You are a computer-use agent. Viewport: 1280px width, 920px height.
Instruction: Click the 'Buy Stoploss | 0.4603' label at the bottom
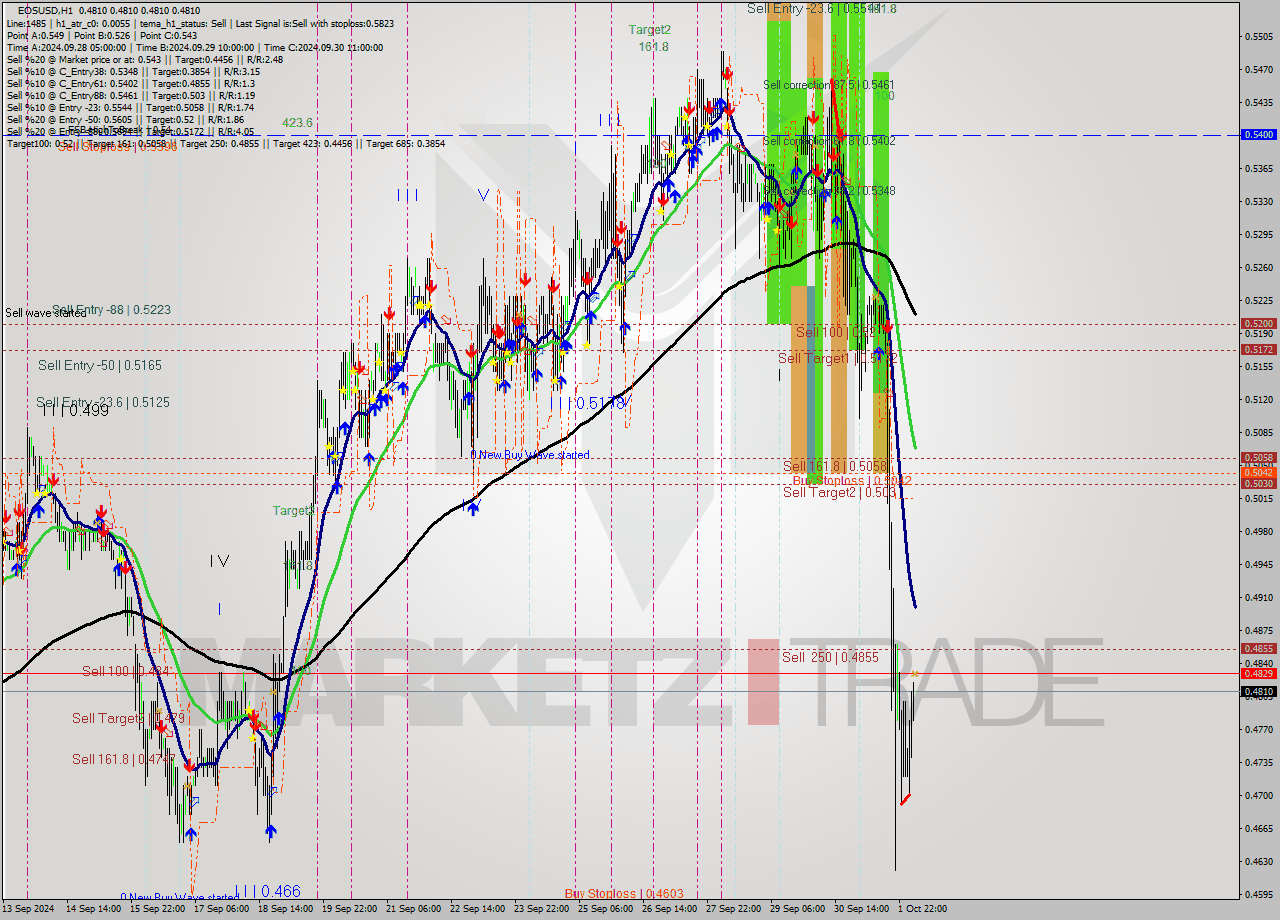[x=624, y=893]
